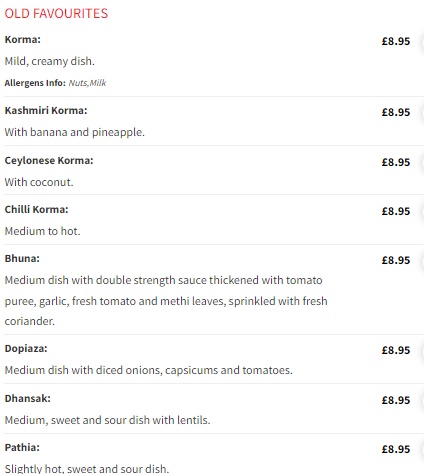Select the Kashmiri Korma dish name
Screen dimensions: 424x474
point(46,111)
